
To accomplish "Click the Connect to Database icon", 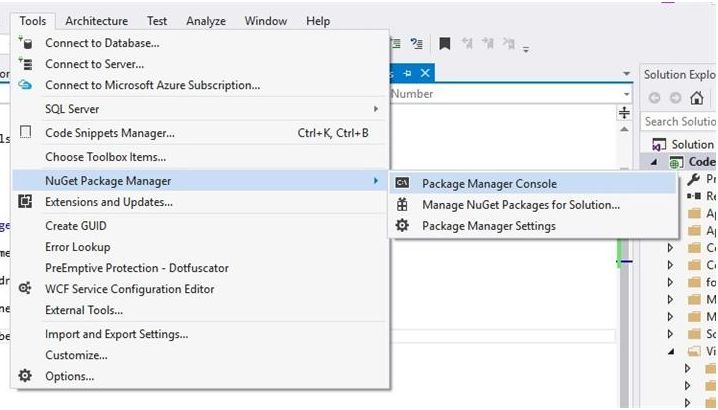I will tap(25, 43).
